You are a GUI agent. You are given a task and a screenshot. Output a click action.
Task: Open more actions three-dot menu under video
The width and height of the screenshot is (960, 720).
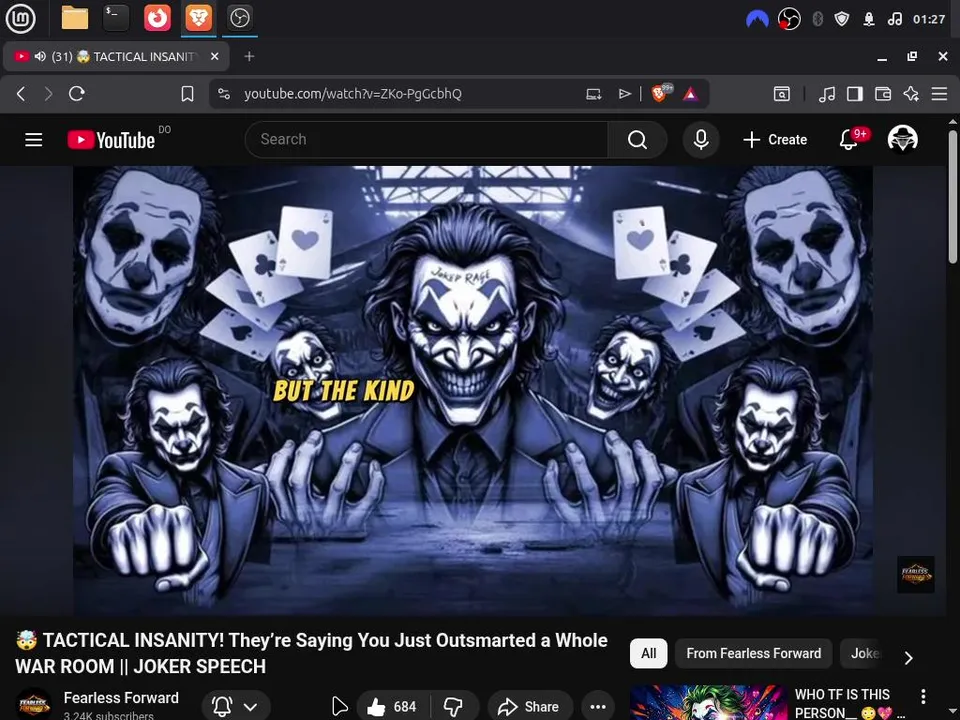tap(598, 707)
